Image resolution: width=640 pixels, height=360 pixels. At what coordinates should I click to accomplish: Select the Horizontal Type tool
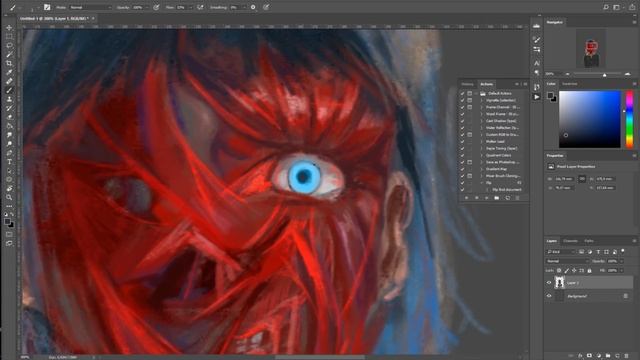point(9,162)
